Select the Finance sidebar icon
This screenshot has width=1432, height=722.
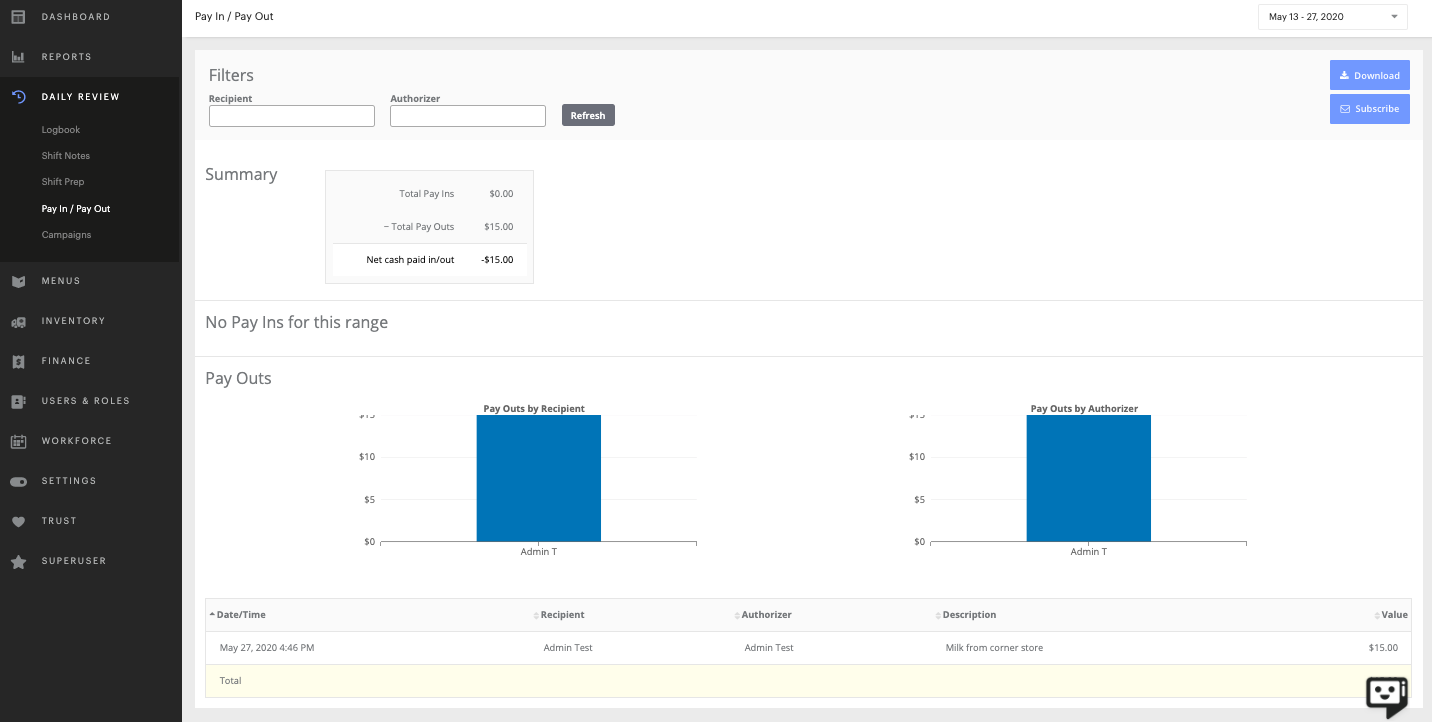(x=17, y=361)
